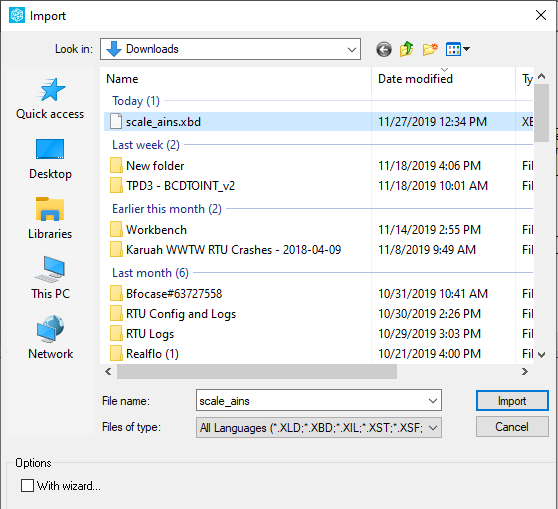558x509 pixels.
Task: Select This PC in the places bar
Action: coord(50,278)
